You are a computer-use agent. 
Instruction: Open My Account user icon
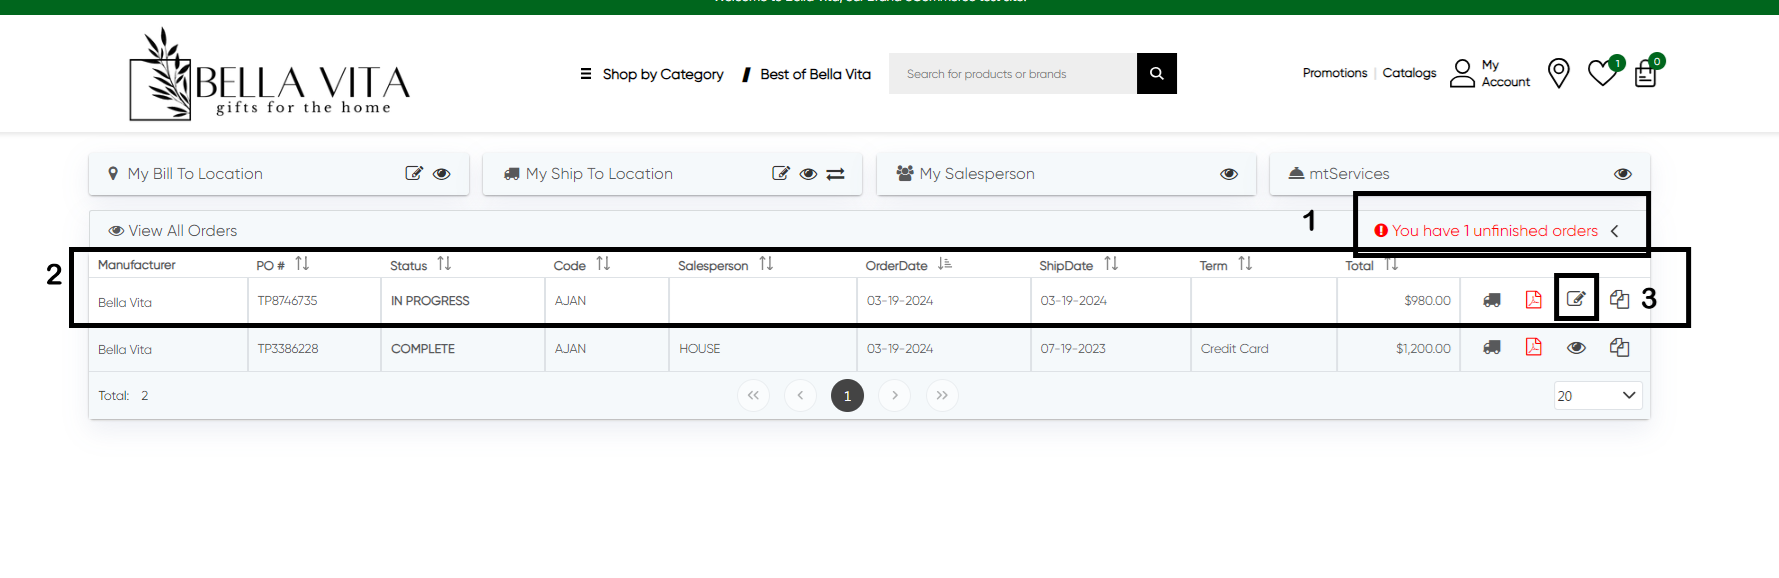click(x=1462, y=73)
